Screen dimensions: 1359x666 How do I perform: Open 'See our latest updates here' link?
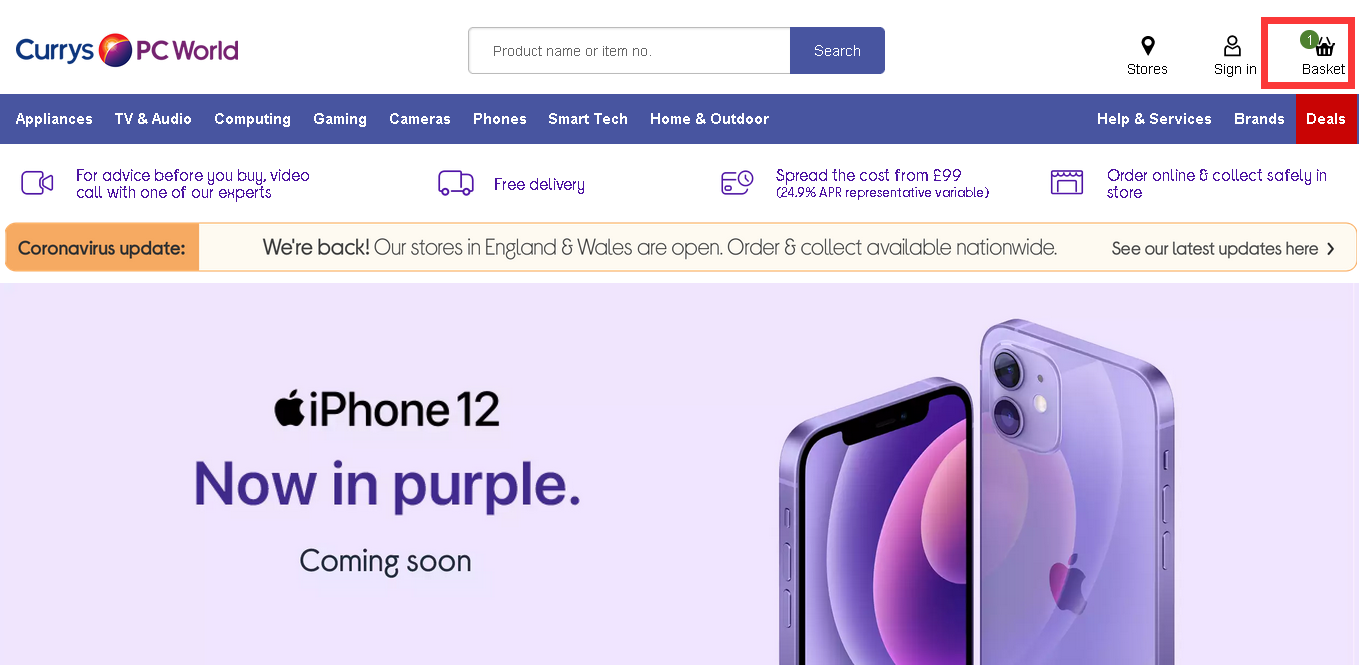[x=1222, y=249]
